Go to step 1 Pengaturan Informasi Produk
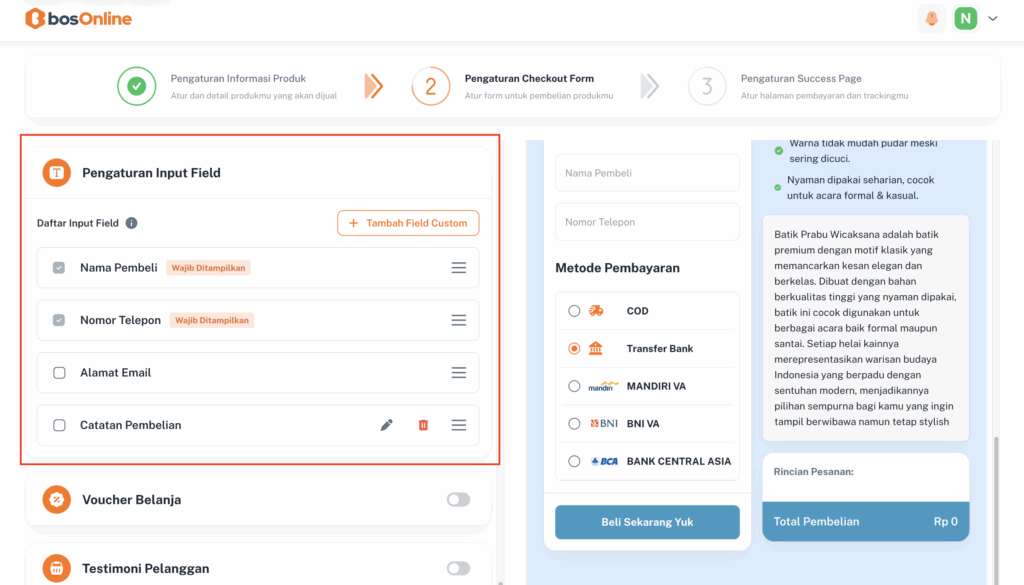This screenshot has width=1024, height=585. coord(137,86)
